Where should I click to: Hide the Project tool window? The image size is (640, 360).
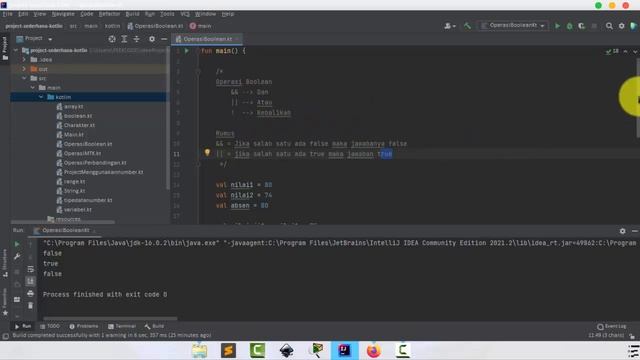(164, 39)
